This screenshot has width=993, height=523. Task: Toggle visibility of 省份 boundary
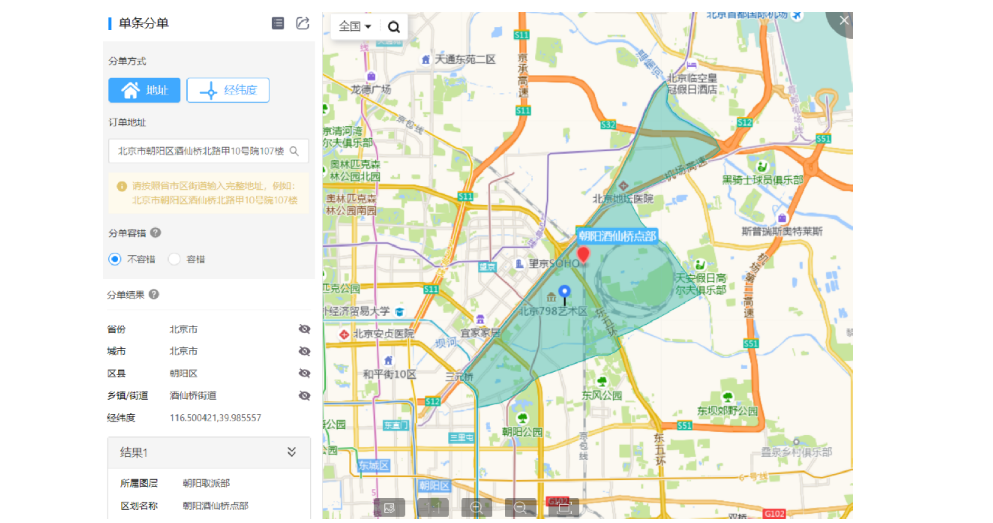pyautogui.click(x=304, y=329)
